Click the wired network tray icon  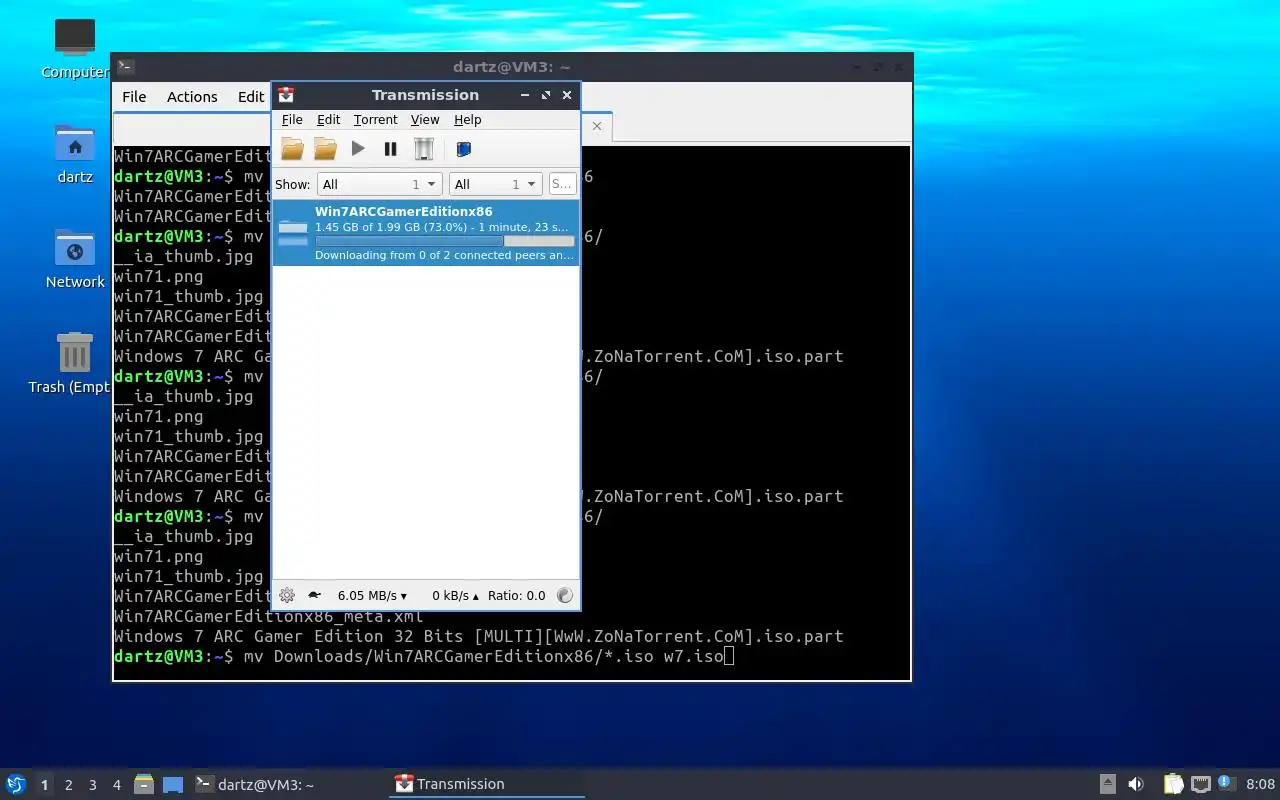tap(1200, 784)
